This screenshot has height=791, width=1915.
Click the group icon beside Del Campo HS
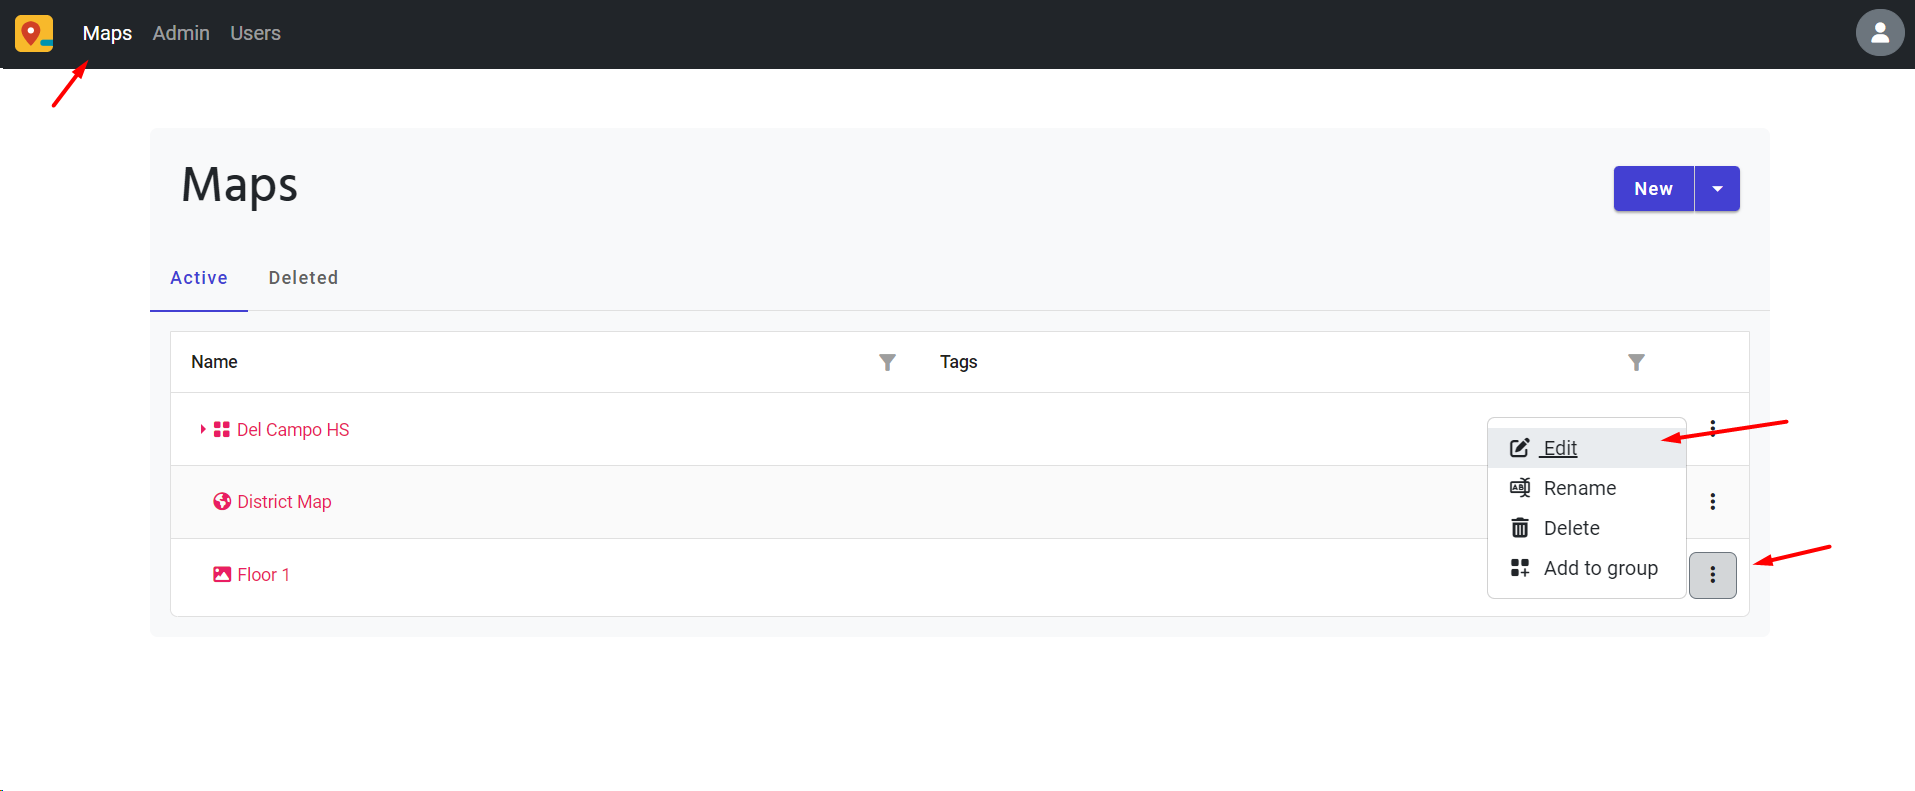pyautogui.click(x=222, y=429)
